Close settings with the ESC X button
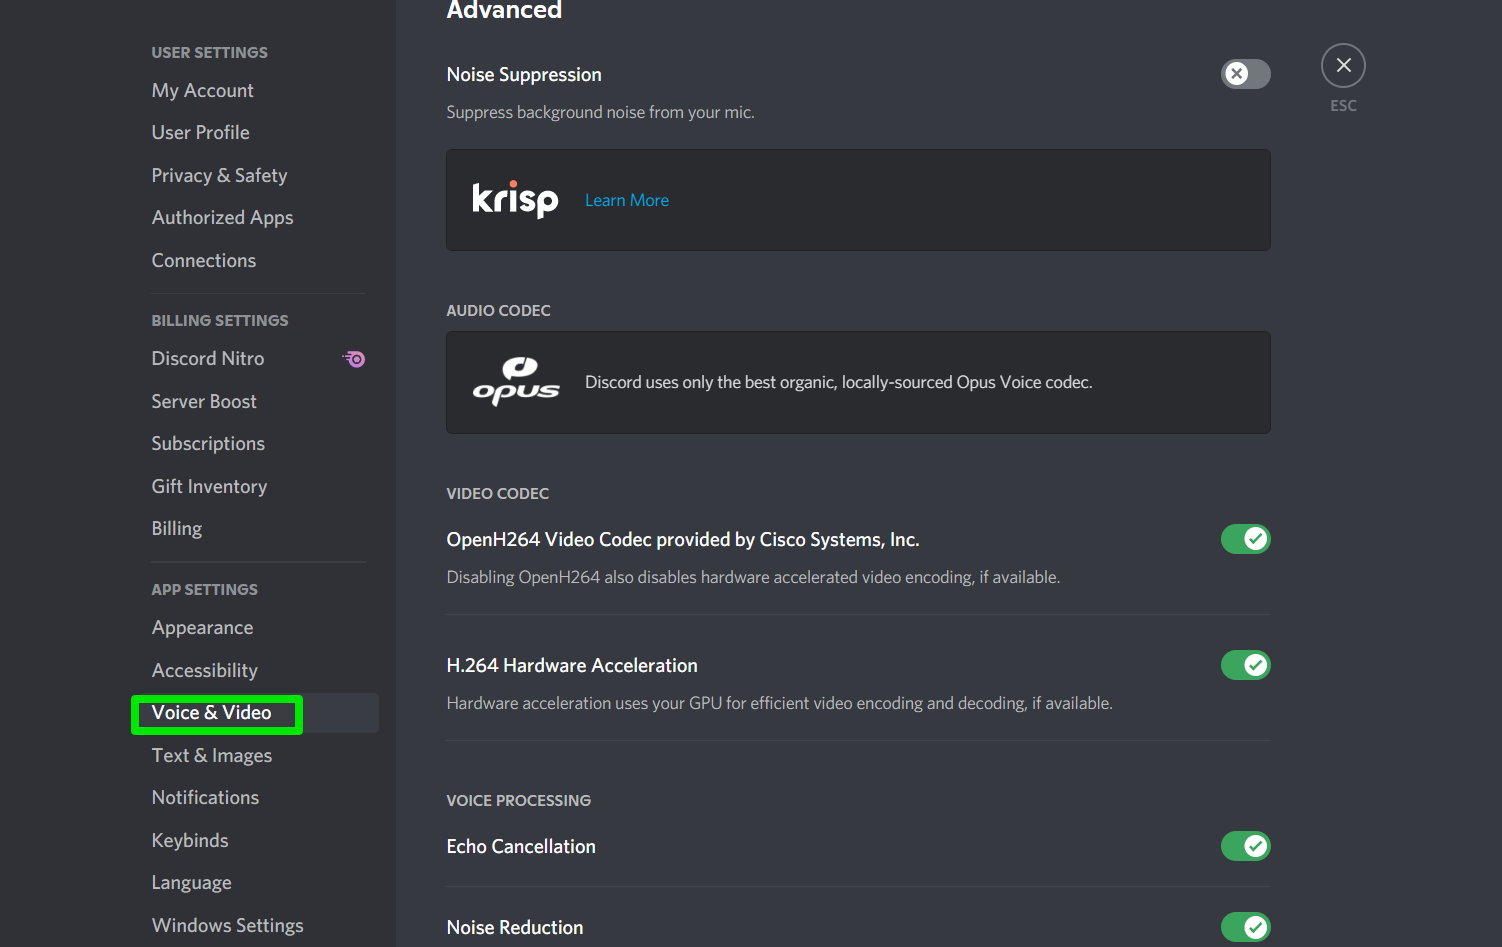The image size is (1502, 947). (x=1343, y=66)
